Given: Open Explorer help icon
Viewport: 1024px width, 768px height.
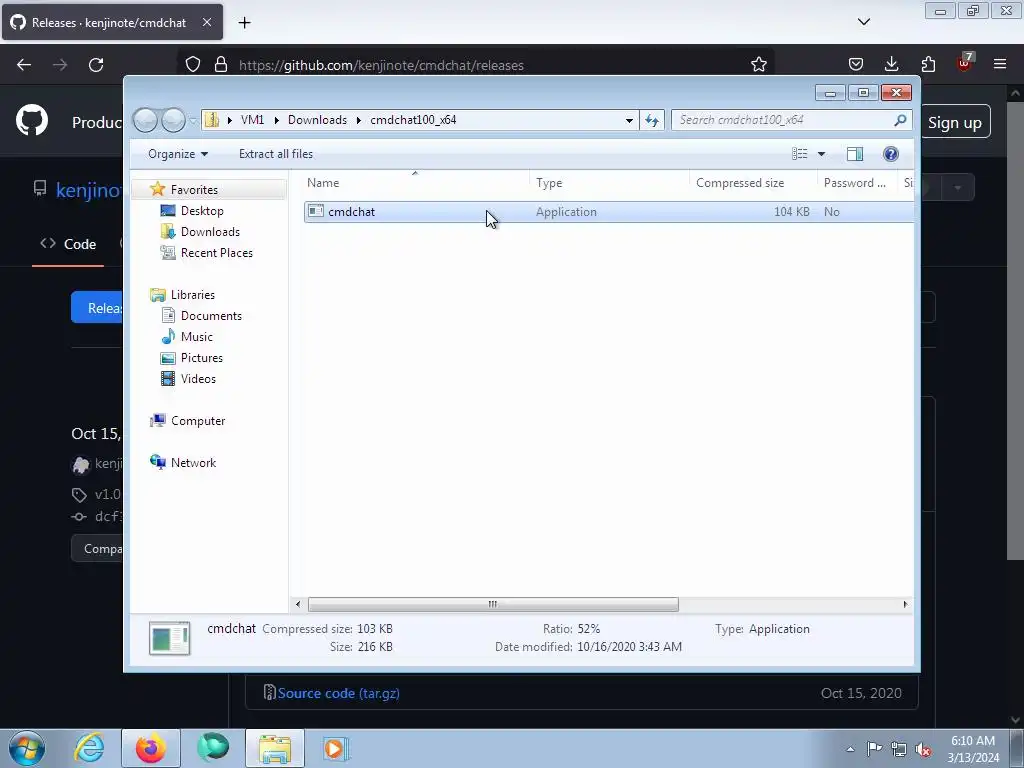Looking at the screenshot, I should (891, 154).
